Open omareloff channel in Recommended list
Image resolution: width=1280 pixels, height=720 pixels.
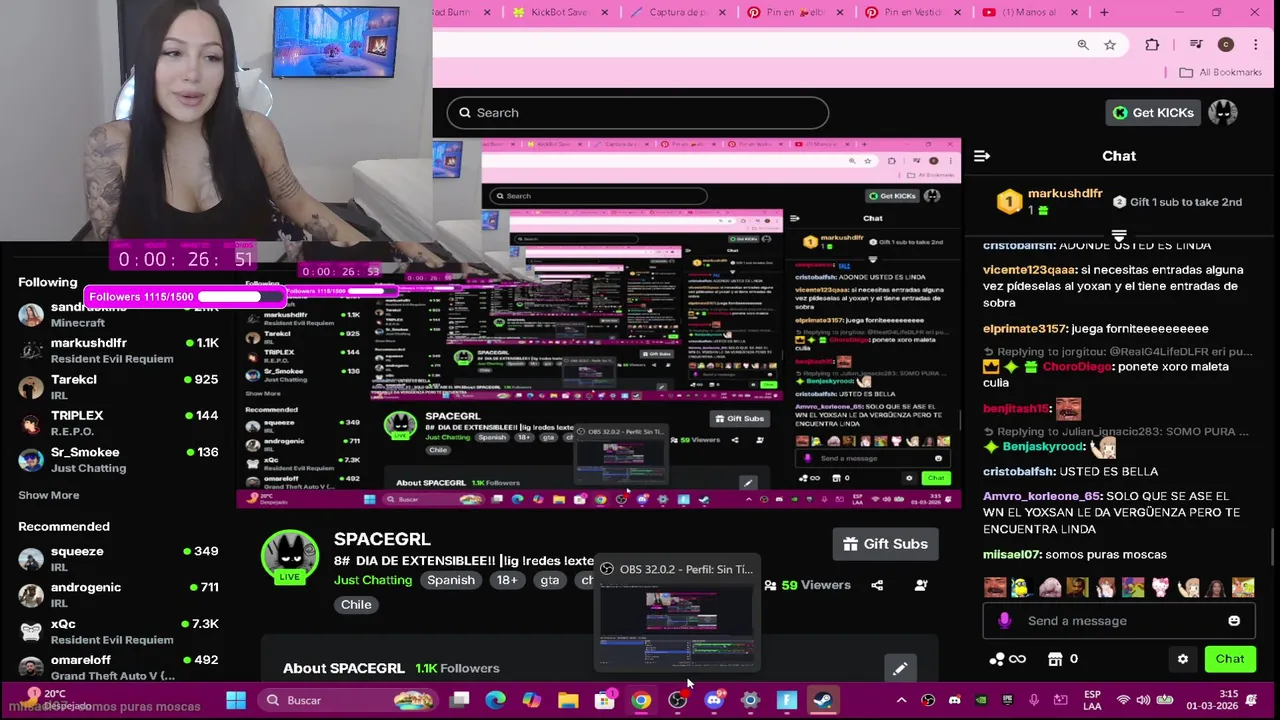coord(118,667)
